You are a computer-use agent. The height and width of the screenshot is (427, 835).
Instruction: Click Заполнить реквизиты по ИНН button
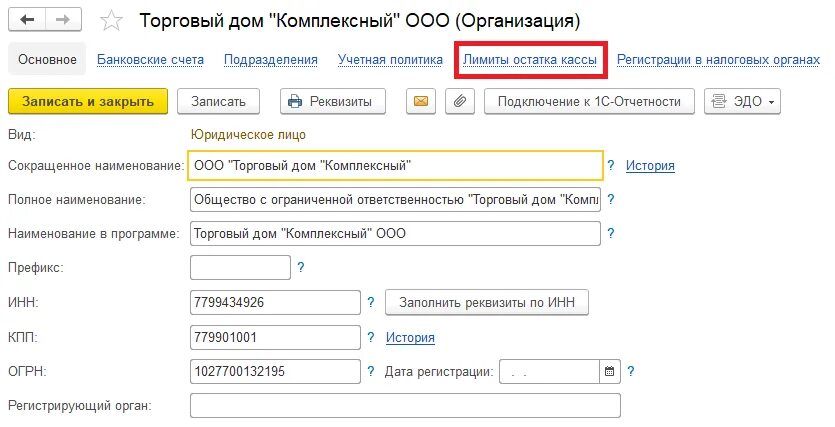(487, 302)
